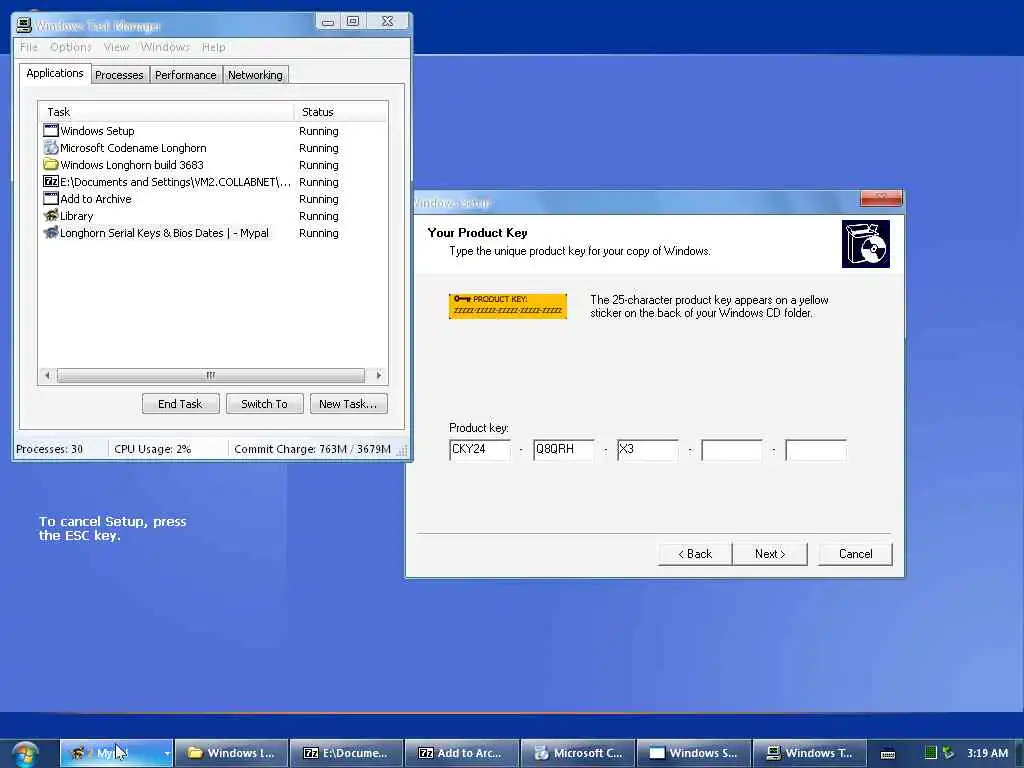This screenshot has width=1024, height=768.
Task: Click the Add to Archive task name
Action: coord(96,199)
